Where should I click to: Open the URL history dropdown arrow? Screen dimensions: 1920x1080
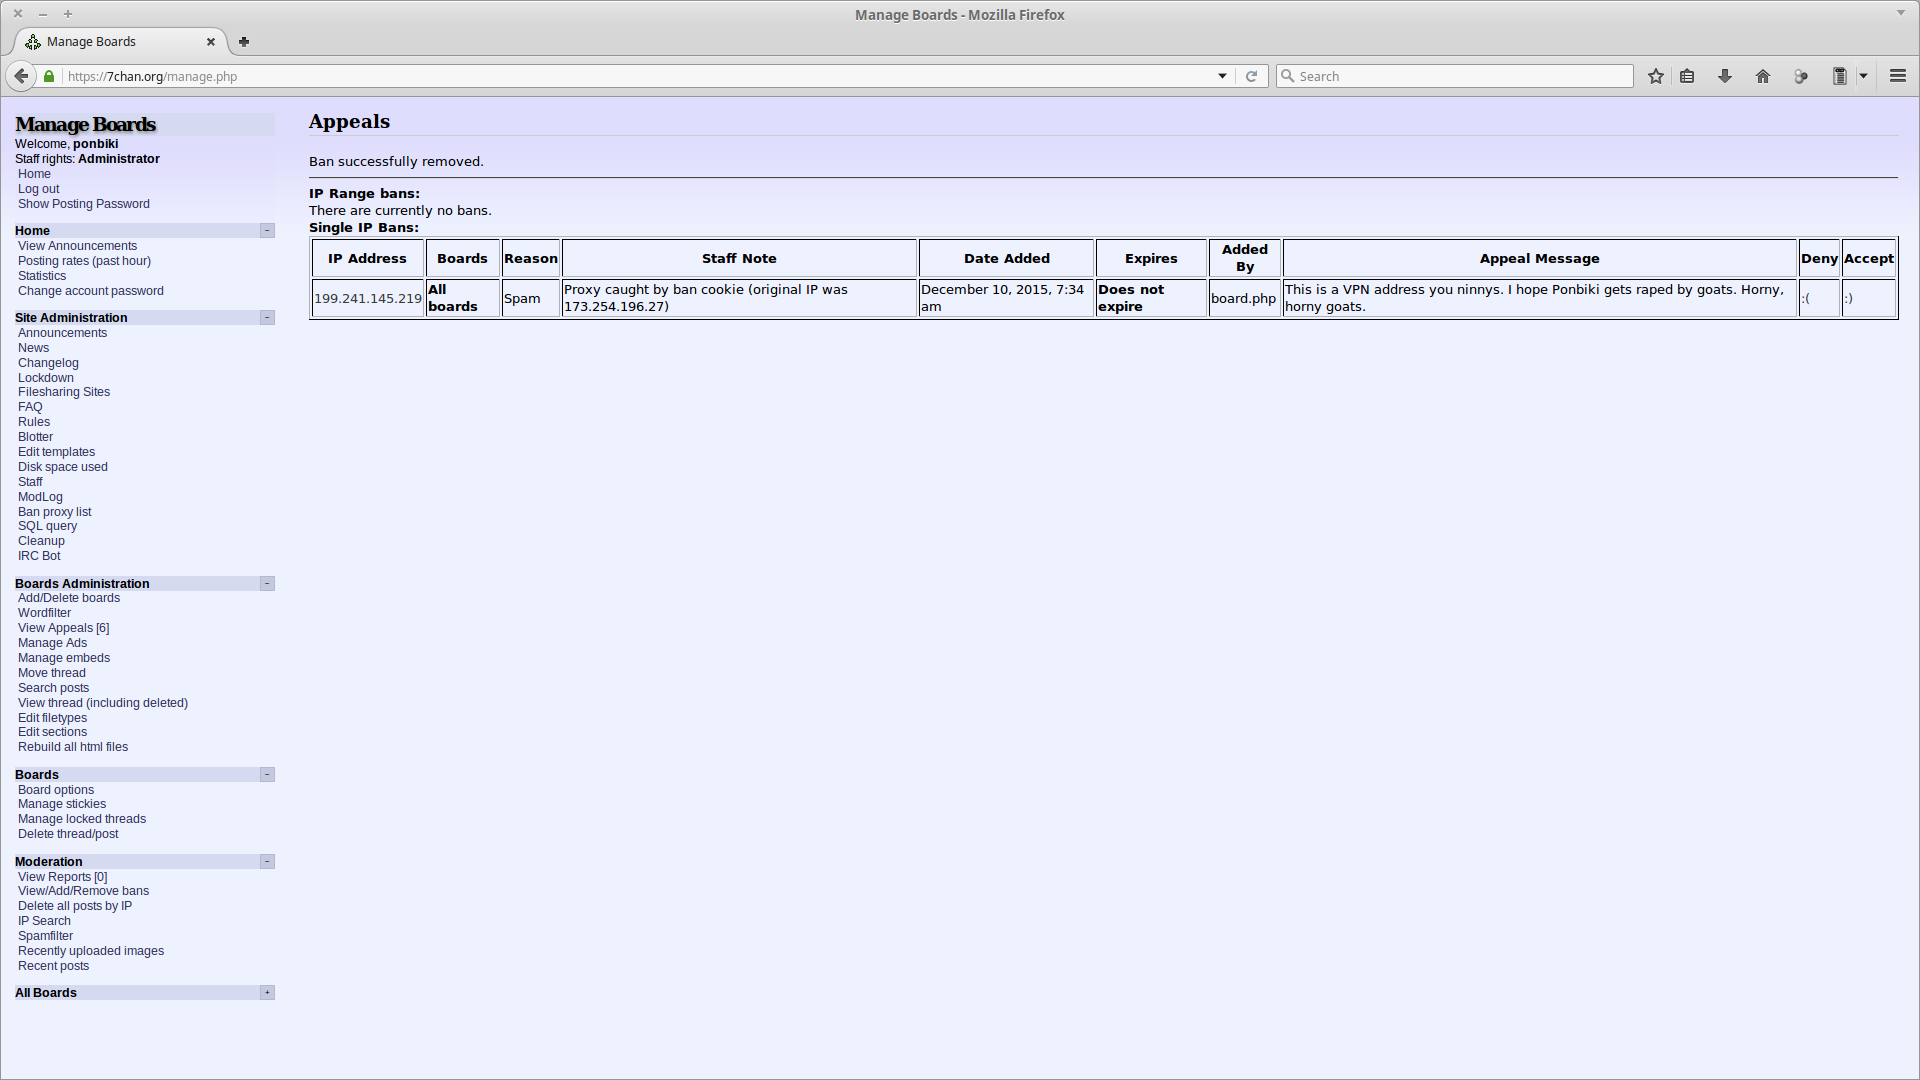[x=1222, y=76]
